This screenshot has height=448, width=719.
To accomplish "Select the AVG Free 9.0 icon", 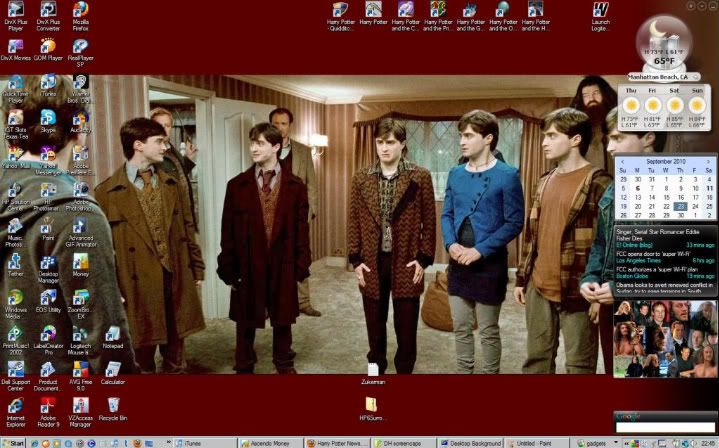I will coord(81,377).
